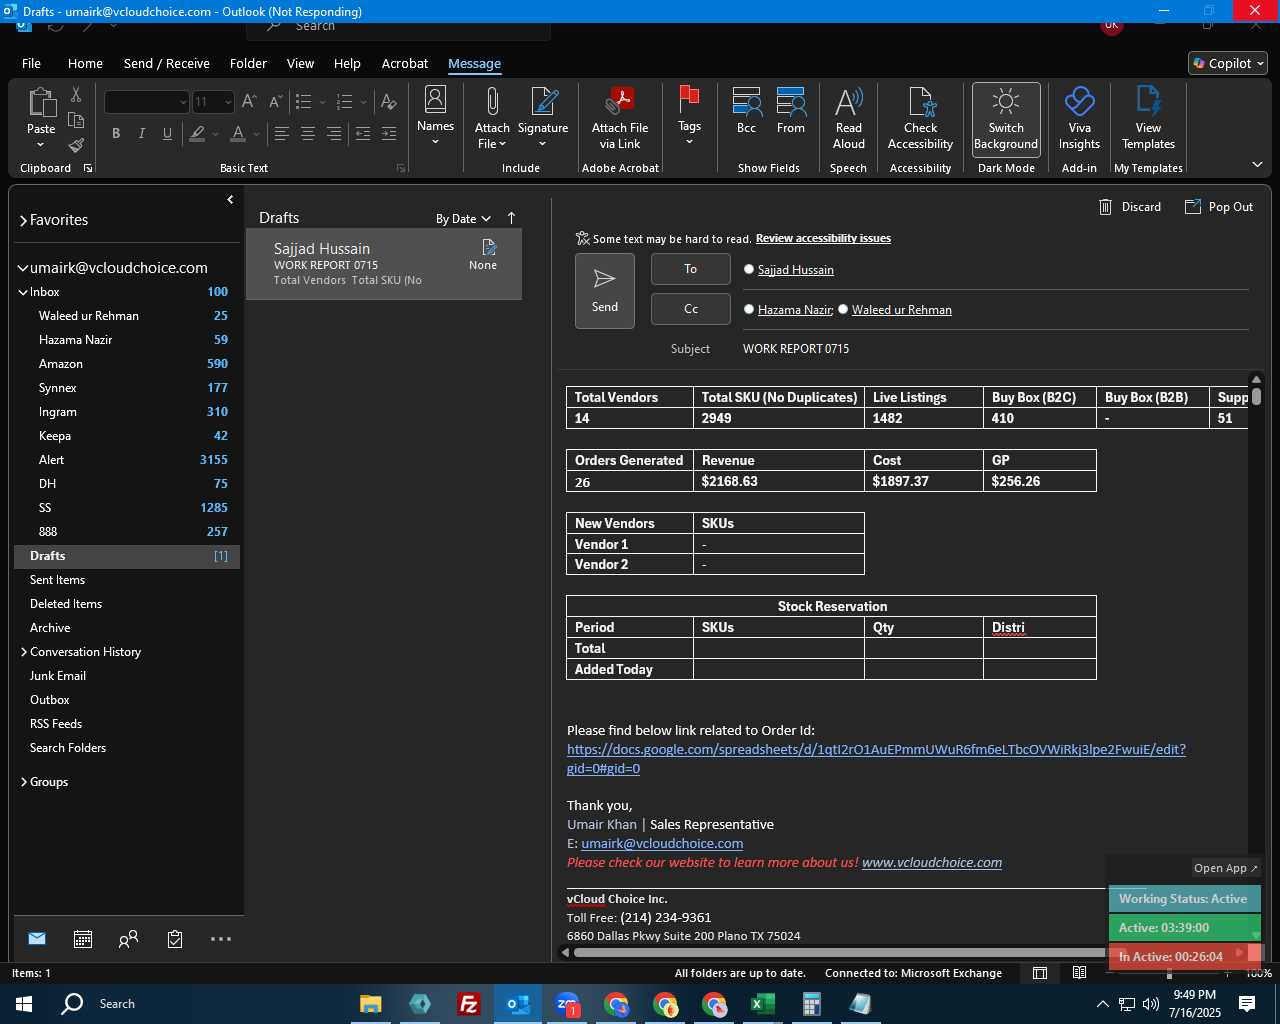Open the font name combo box

click(x=146, y=102)
